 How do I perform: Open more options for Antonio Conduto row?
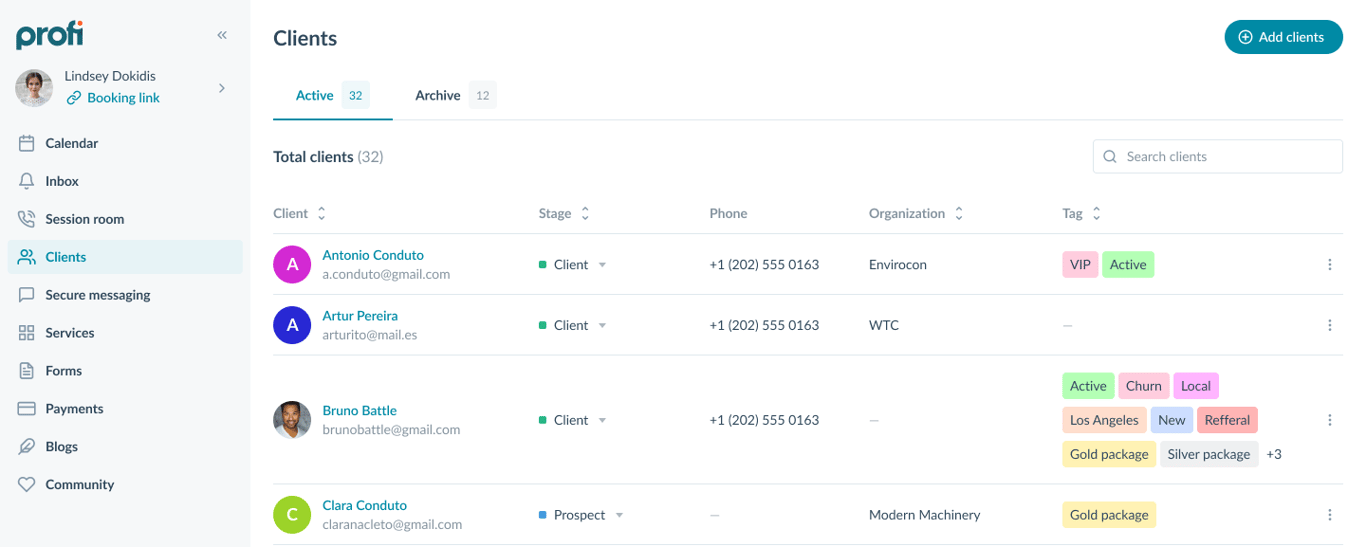(1330, 265)
